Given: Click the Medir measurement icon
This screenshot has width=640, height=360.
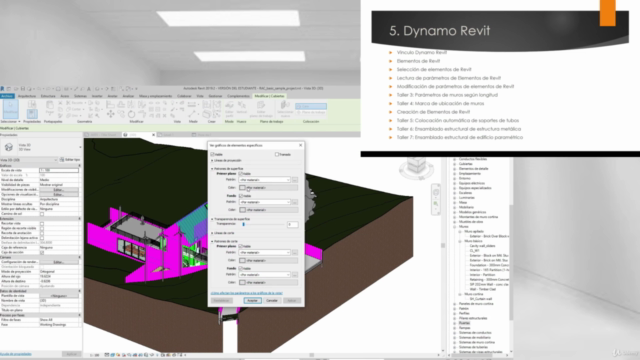Looking at the screenshot, I should [x=192, y=105].
